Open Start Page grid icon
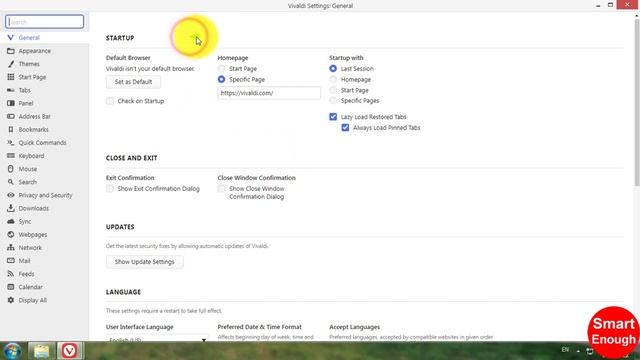 click(x=11, y=77)
